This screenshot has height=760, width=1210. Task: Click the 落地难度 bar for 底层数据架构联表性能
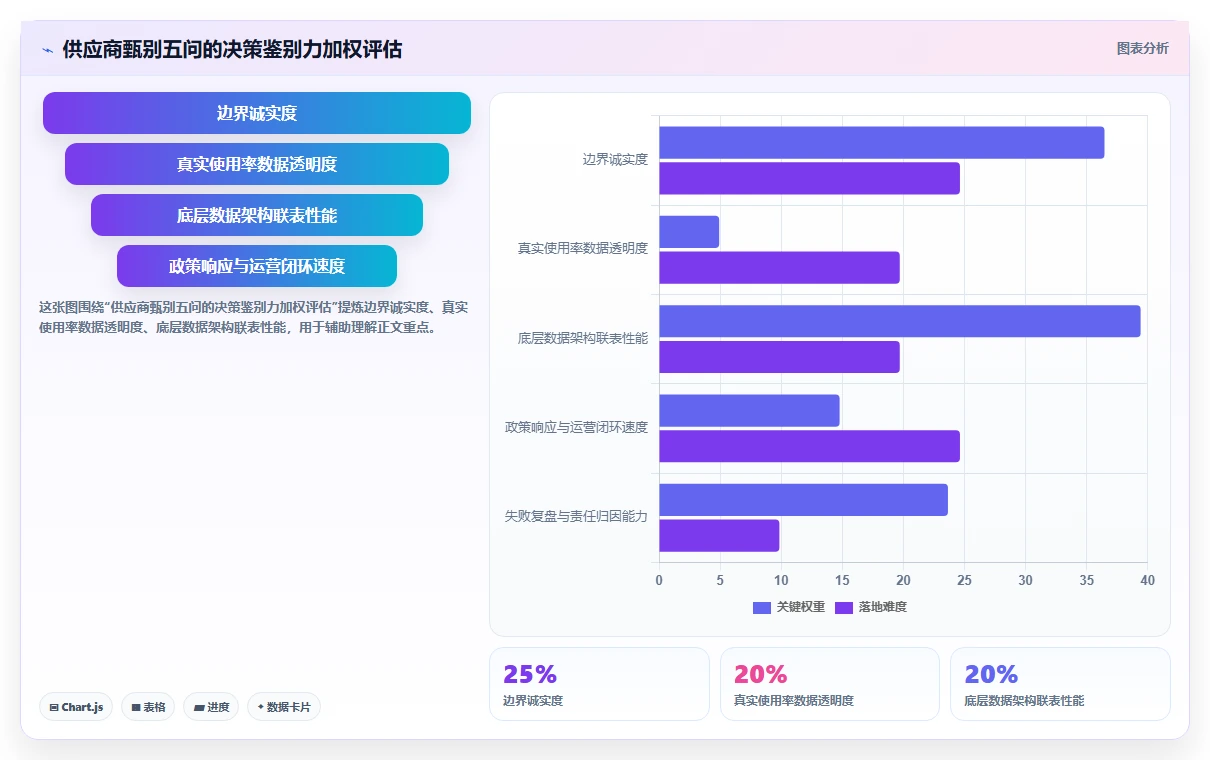779,357
